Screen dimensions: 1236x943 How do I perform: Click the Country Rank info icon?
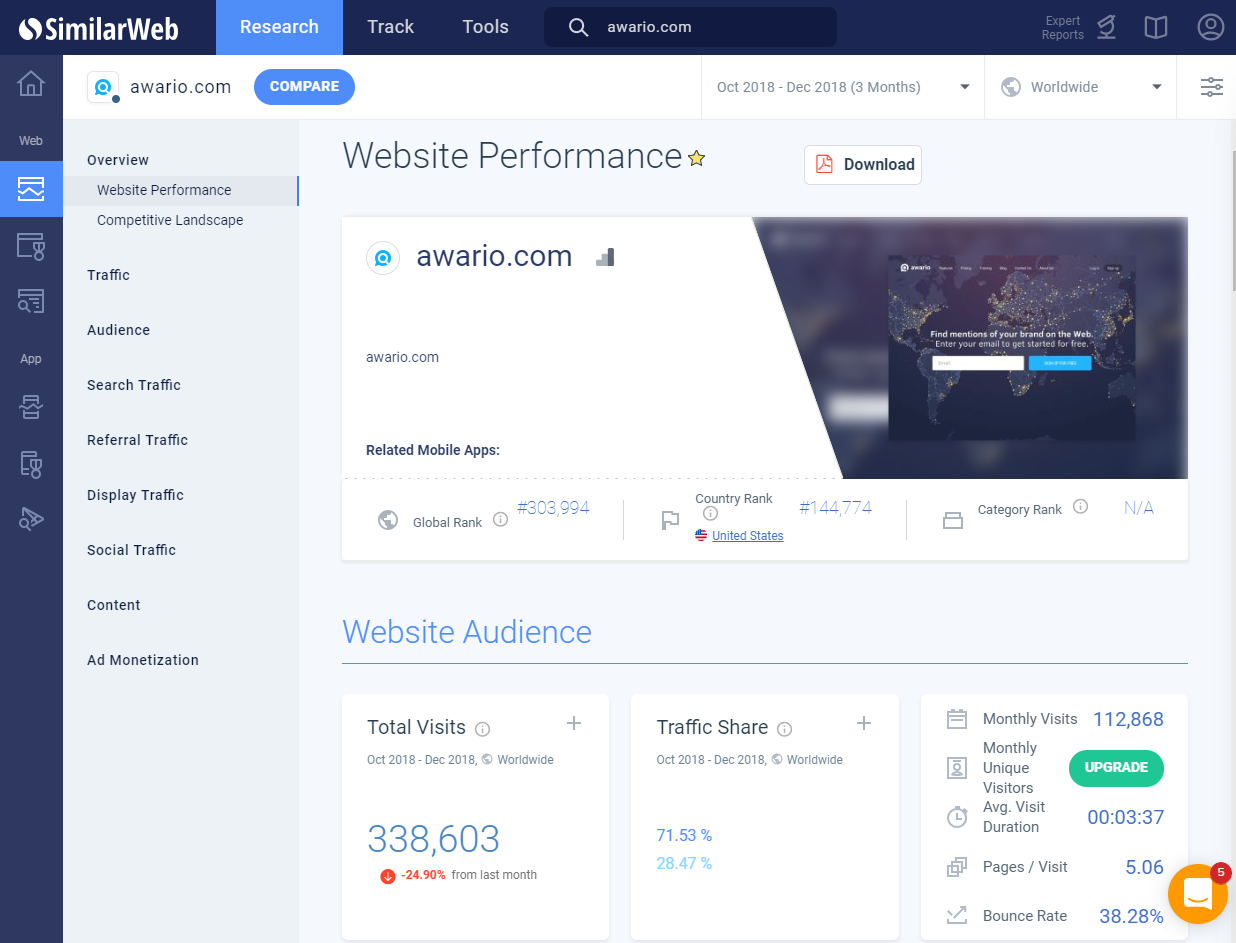[710, 513]
